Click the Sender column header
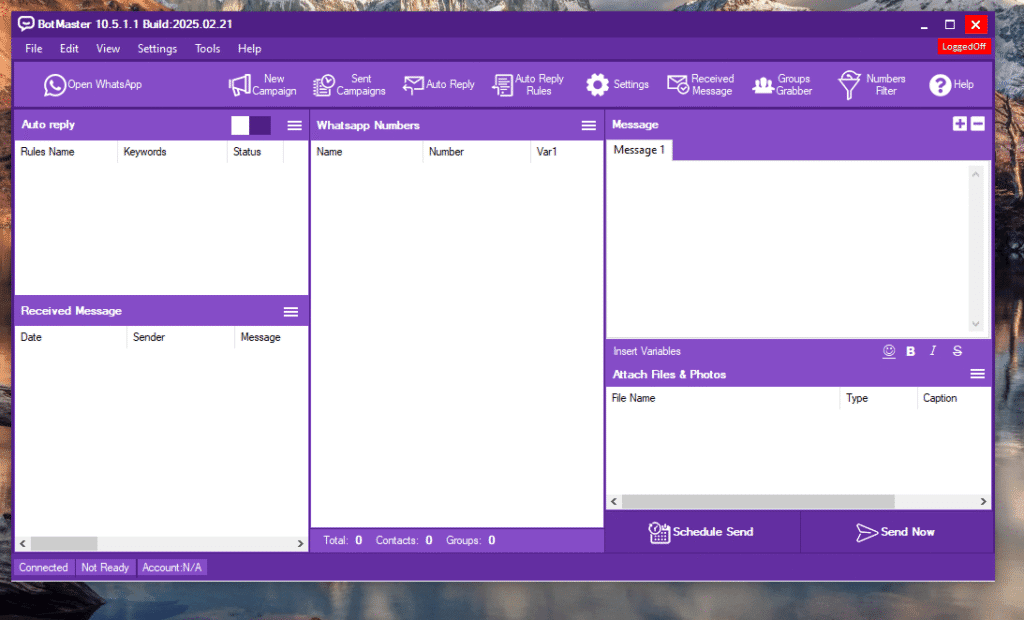The image size is (1024, 620). pos(181,337)
